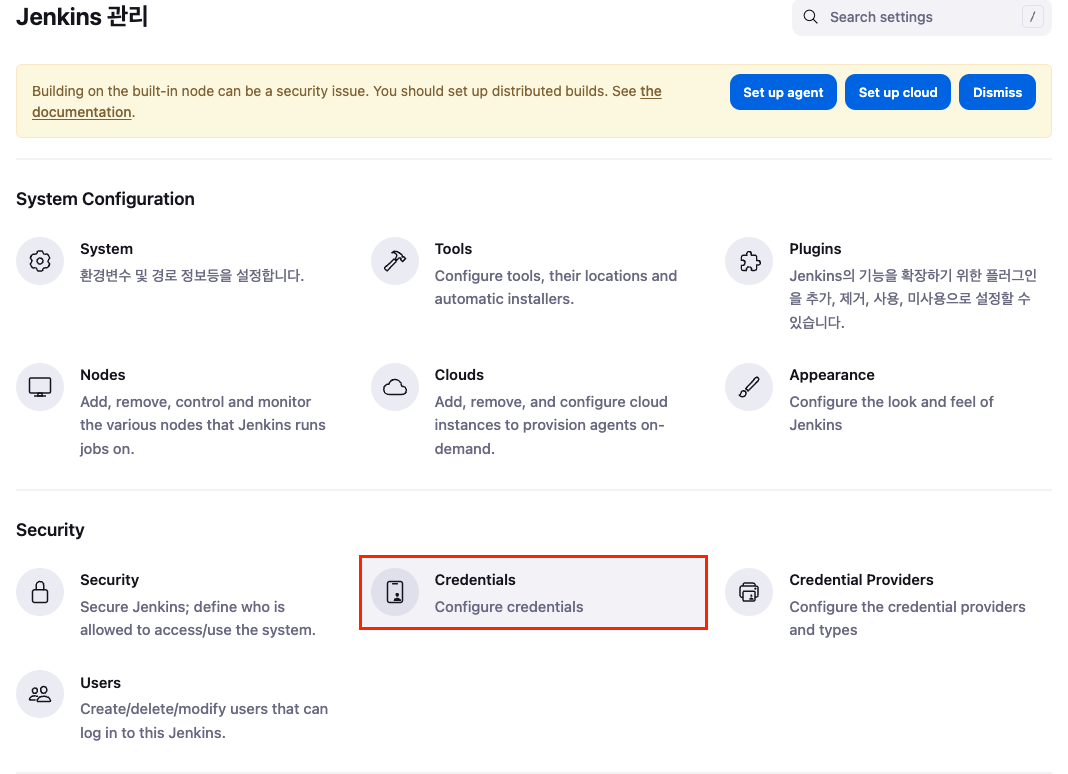Screen dimensions: 1068x774
Task: Open the Nodes title link
Action: (103, 375)
